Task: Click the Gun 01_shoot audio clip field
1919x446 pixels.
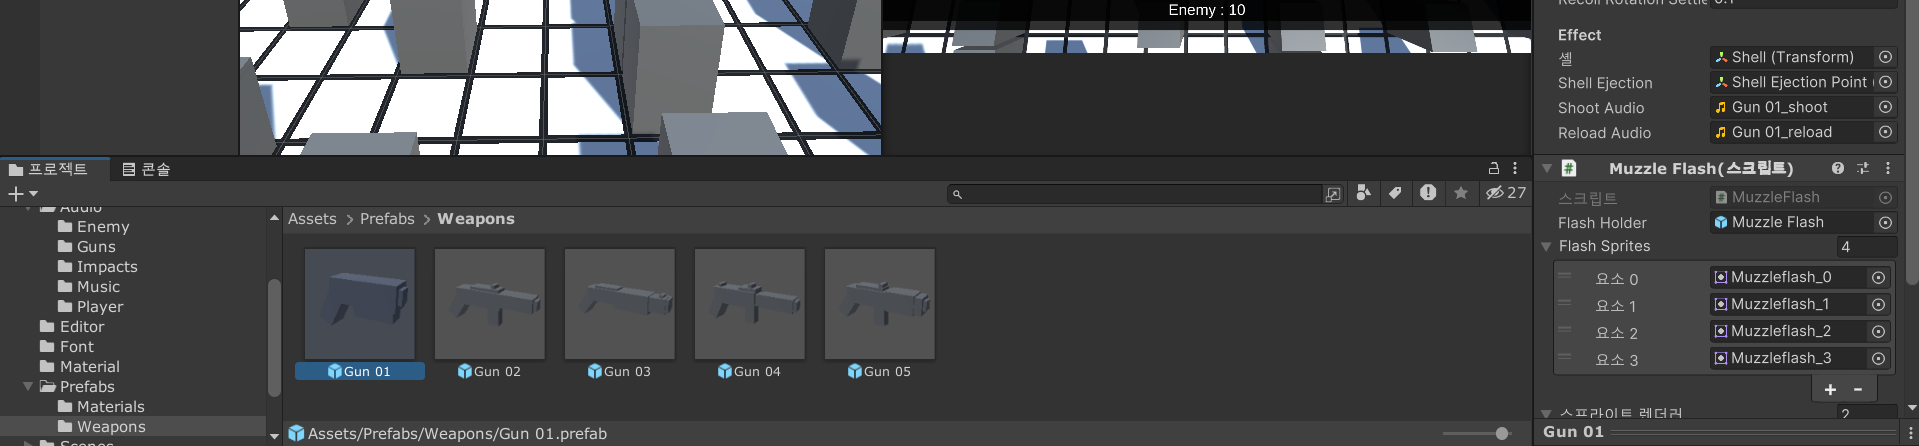Action: pyautogui.click(x=1792, y=107)
